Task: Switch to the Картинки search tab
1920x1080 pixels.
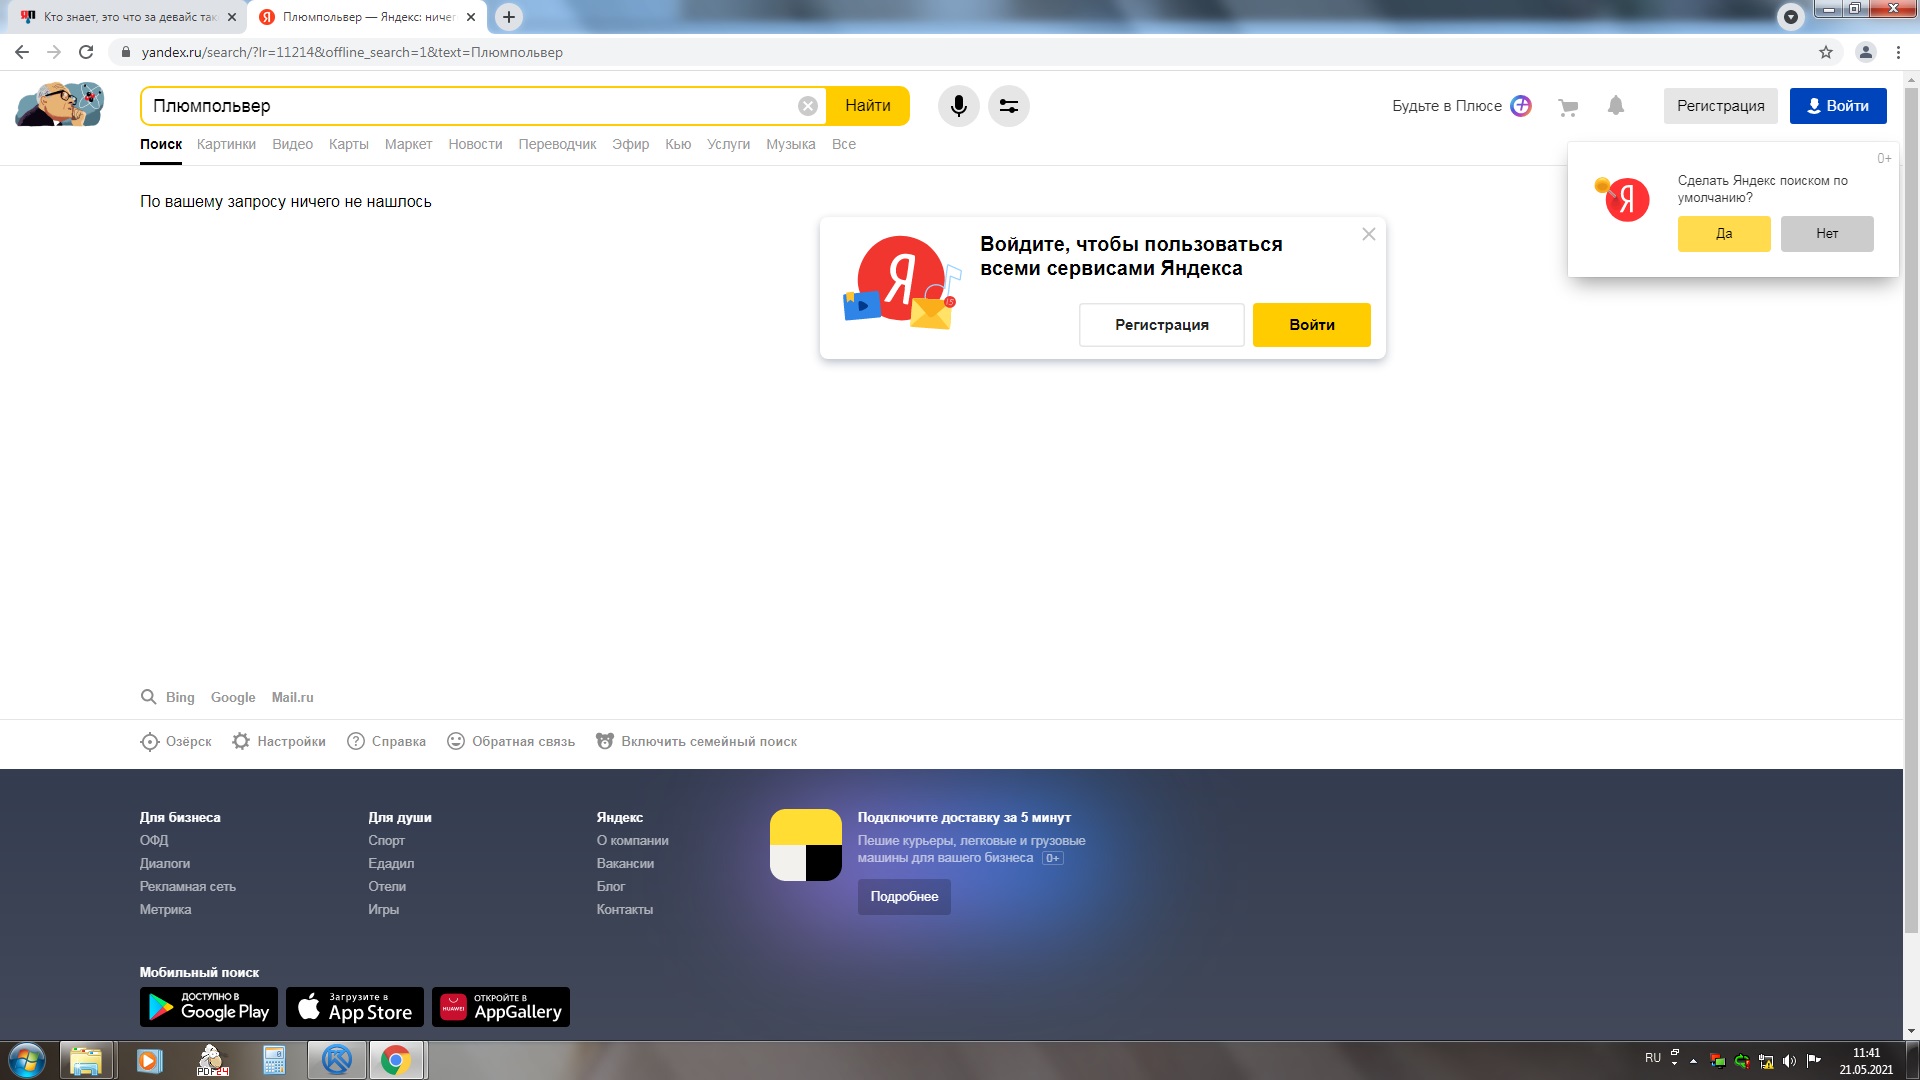Action: (226, 144)
